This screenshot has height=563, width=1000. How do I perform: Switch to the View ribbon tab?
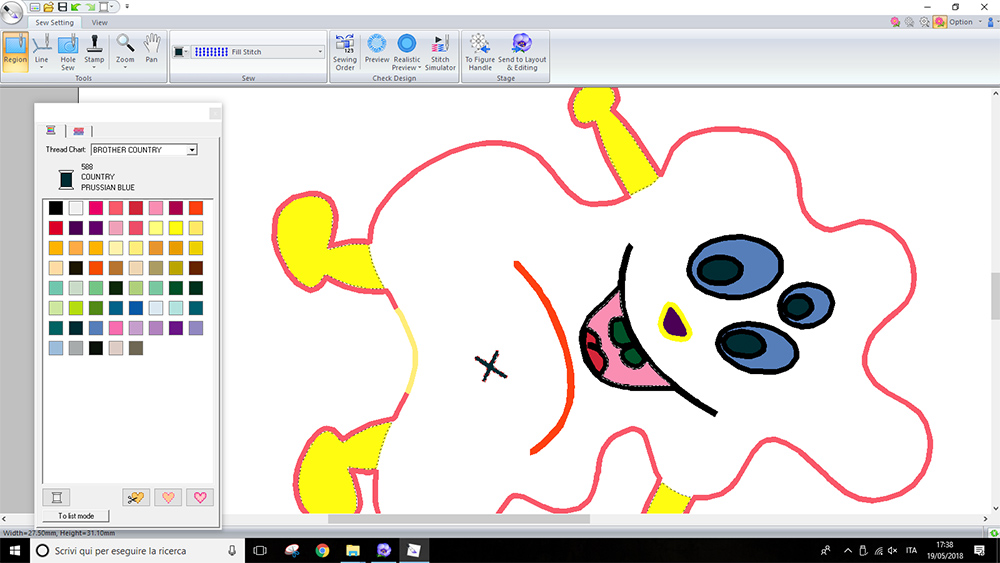pyautogui.click(x=99, y=22)
